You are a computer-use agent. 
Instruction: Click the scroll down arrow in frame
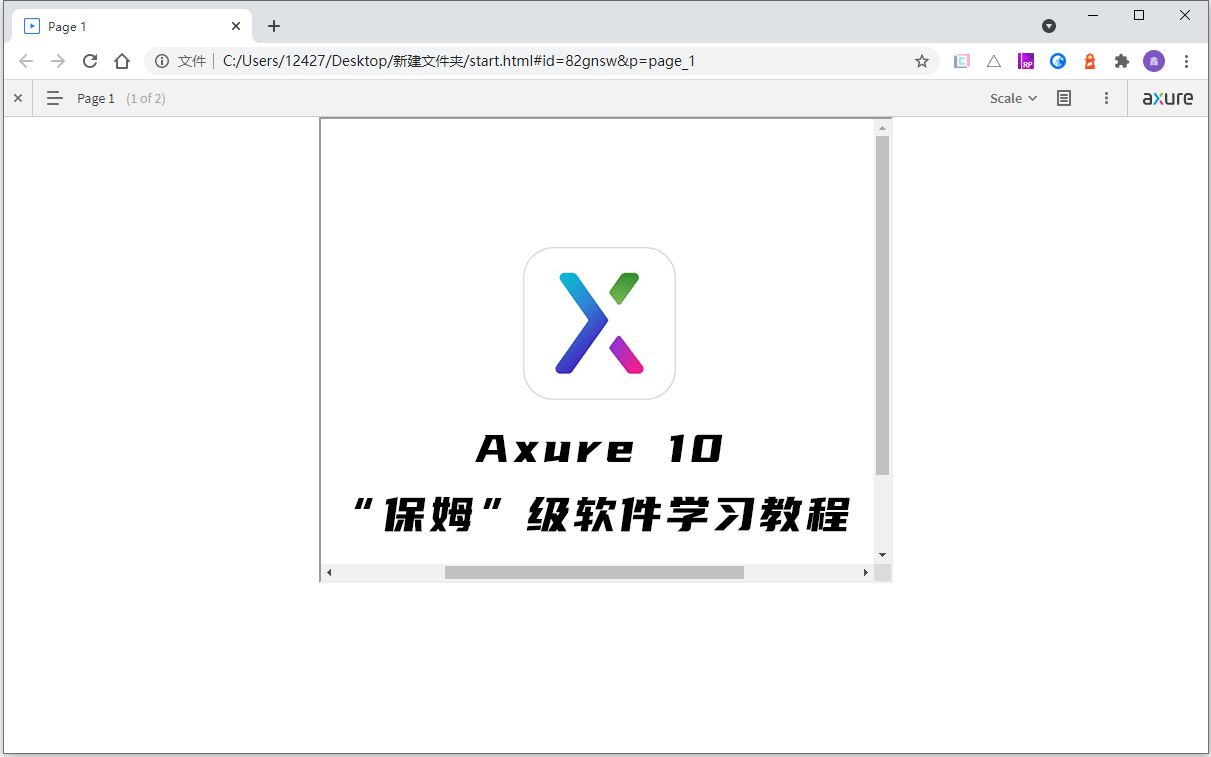[x=882, y=554]
